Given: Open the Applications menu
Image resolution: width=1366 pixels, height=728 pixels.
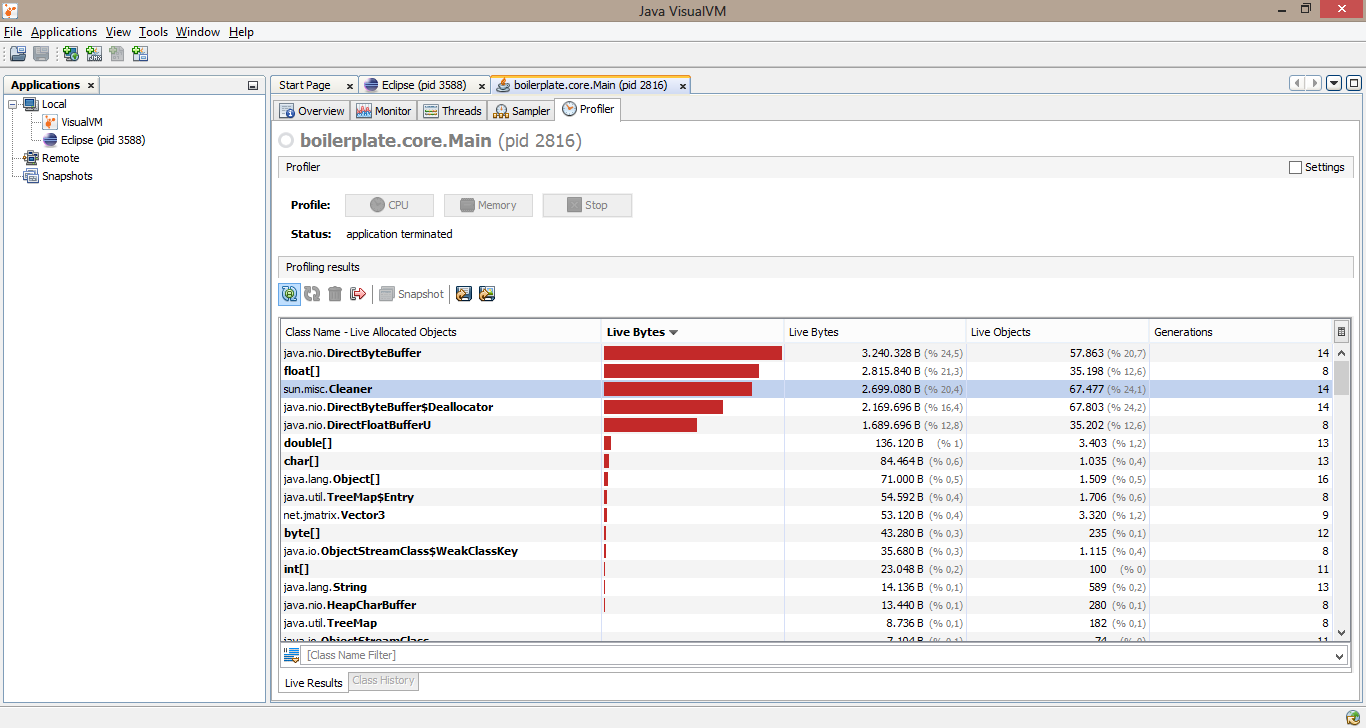Looking at the screenshot, I should 64,32.
